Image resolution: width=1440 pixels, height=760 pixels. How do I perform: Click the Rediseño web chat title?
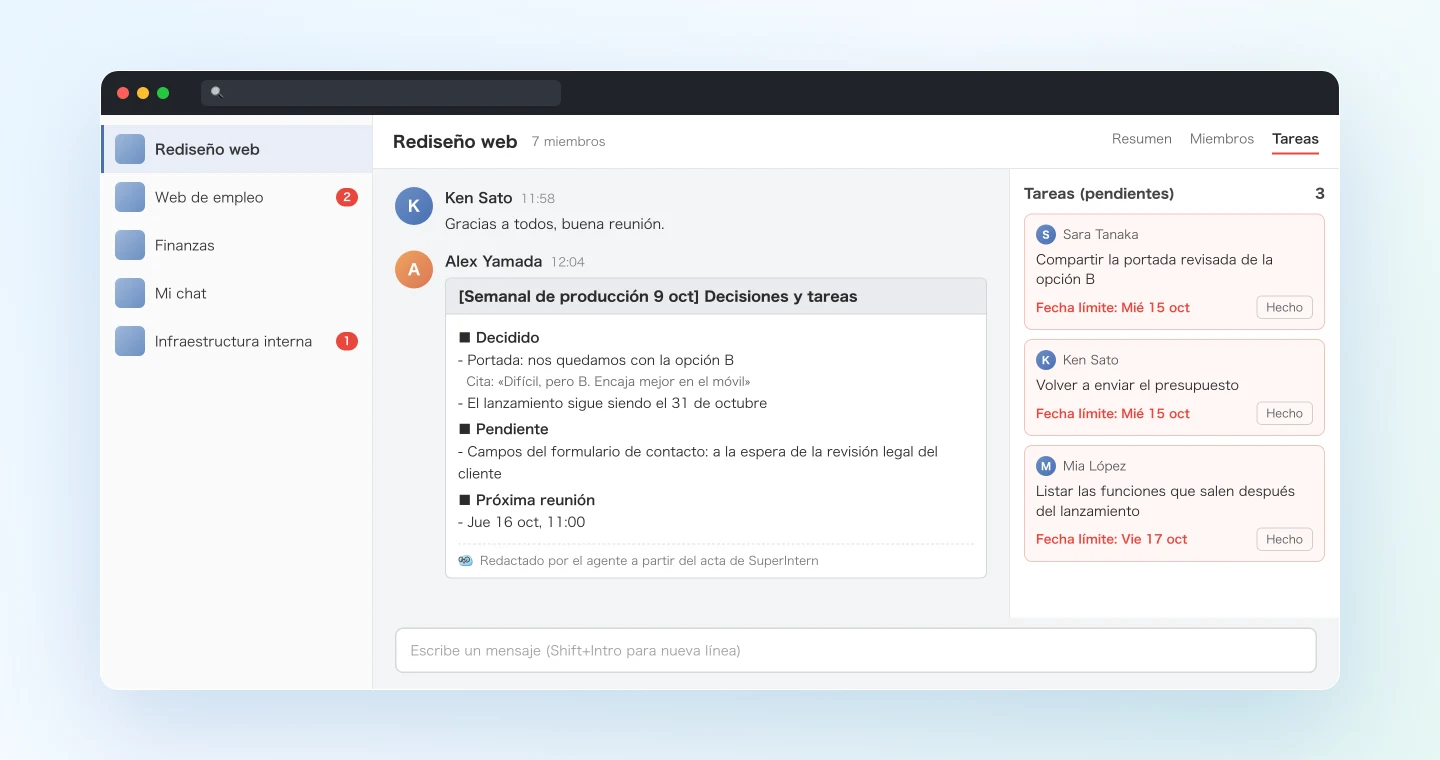(455, 142)
